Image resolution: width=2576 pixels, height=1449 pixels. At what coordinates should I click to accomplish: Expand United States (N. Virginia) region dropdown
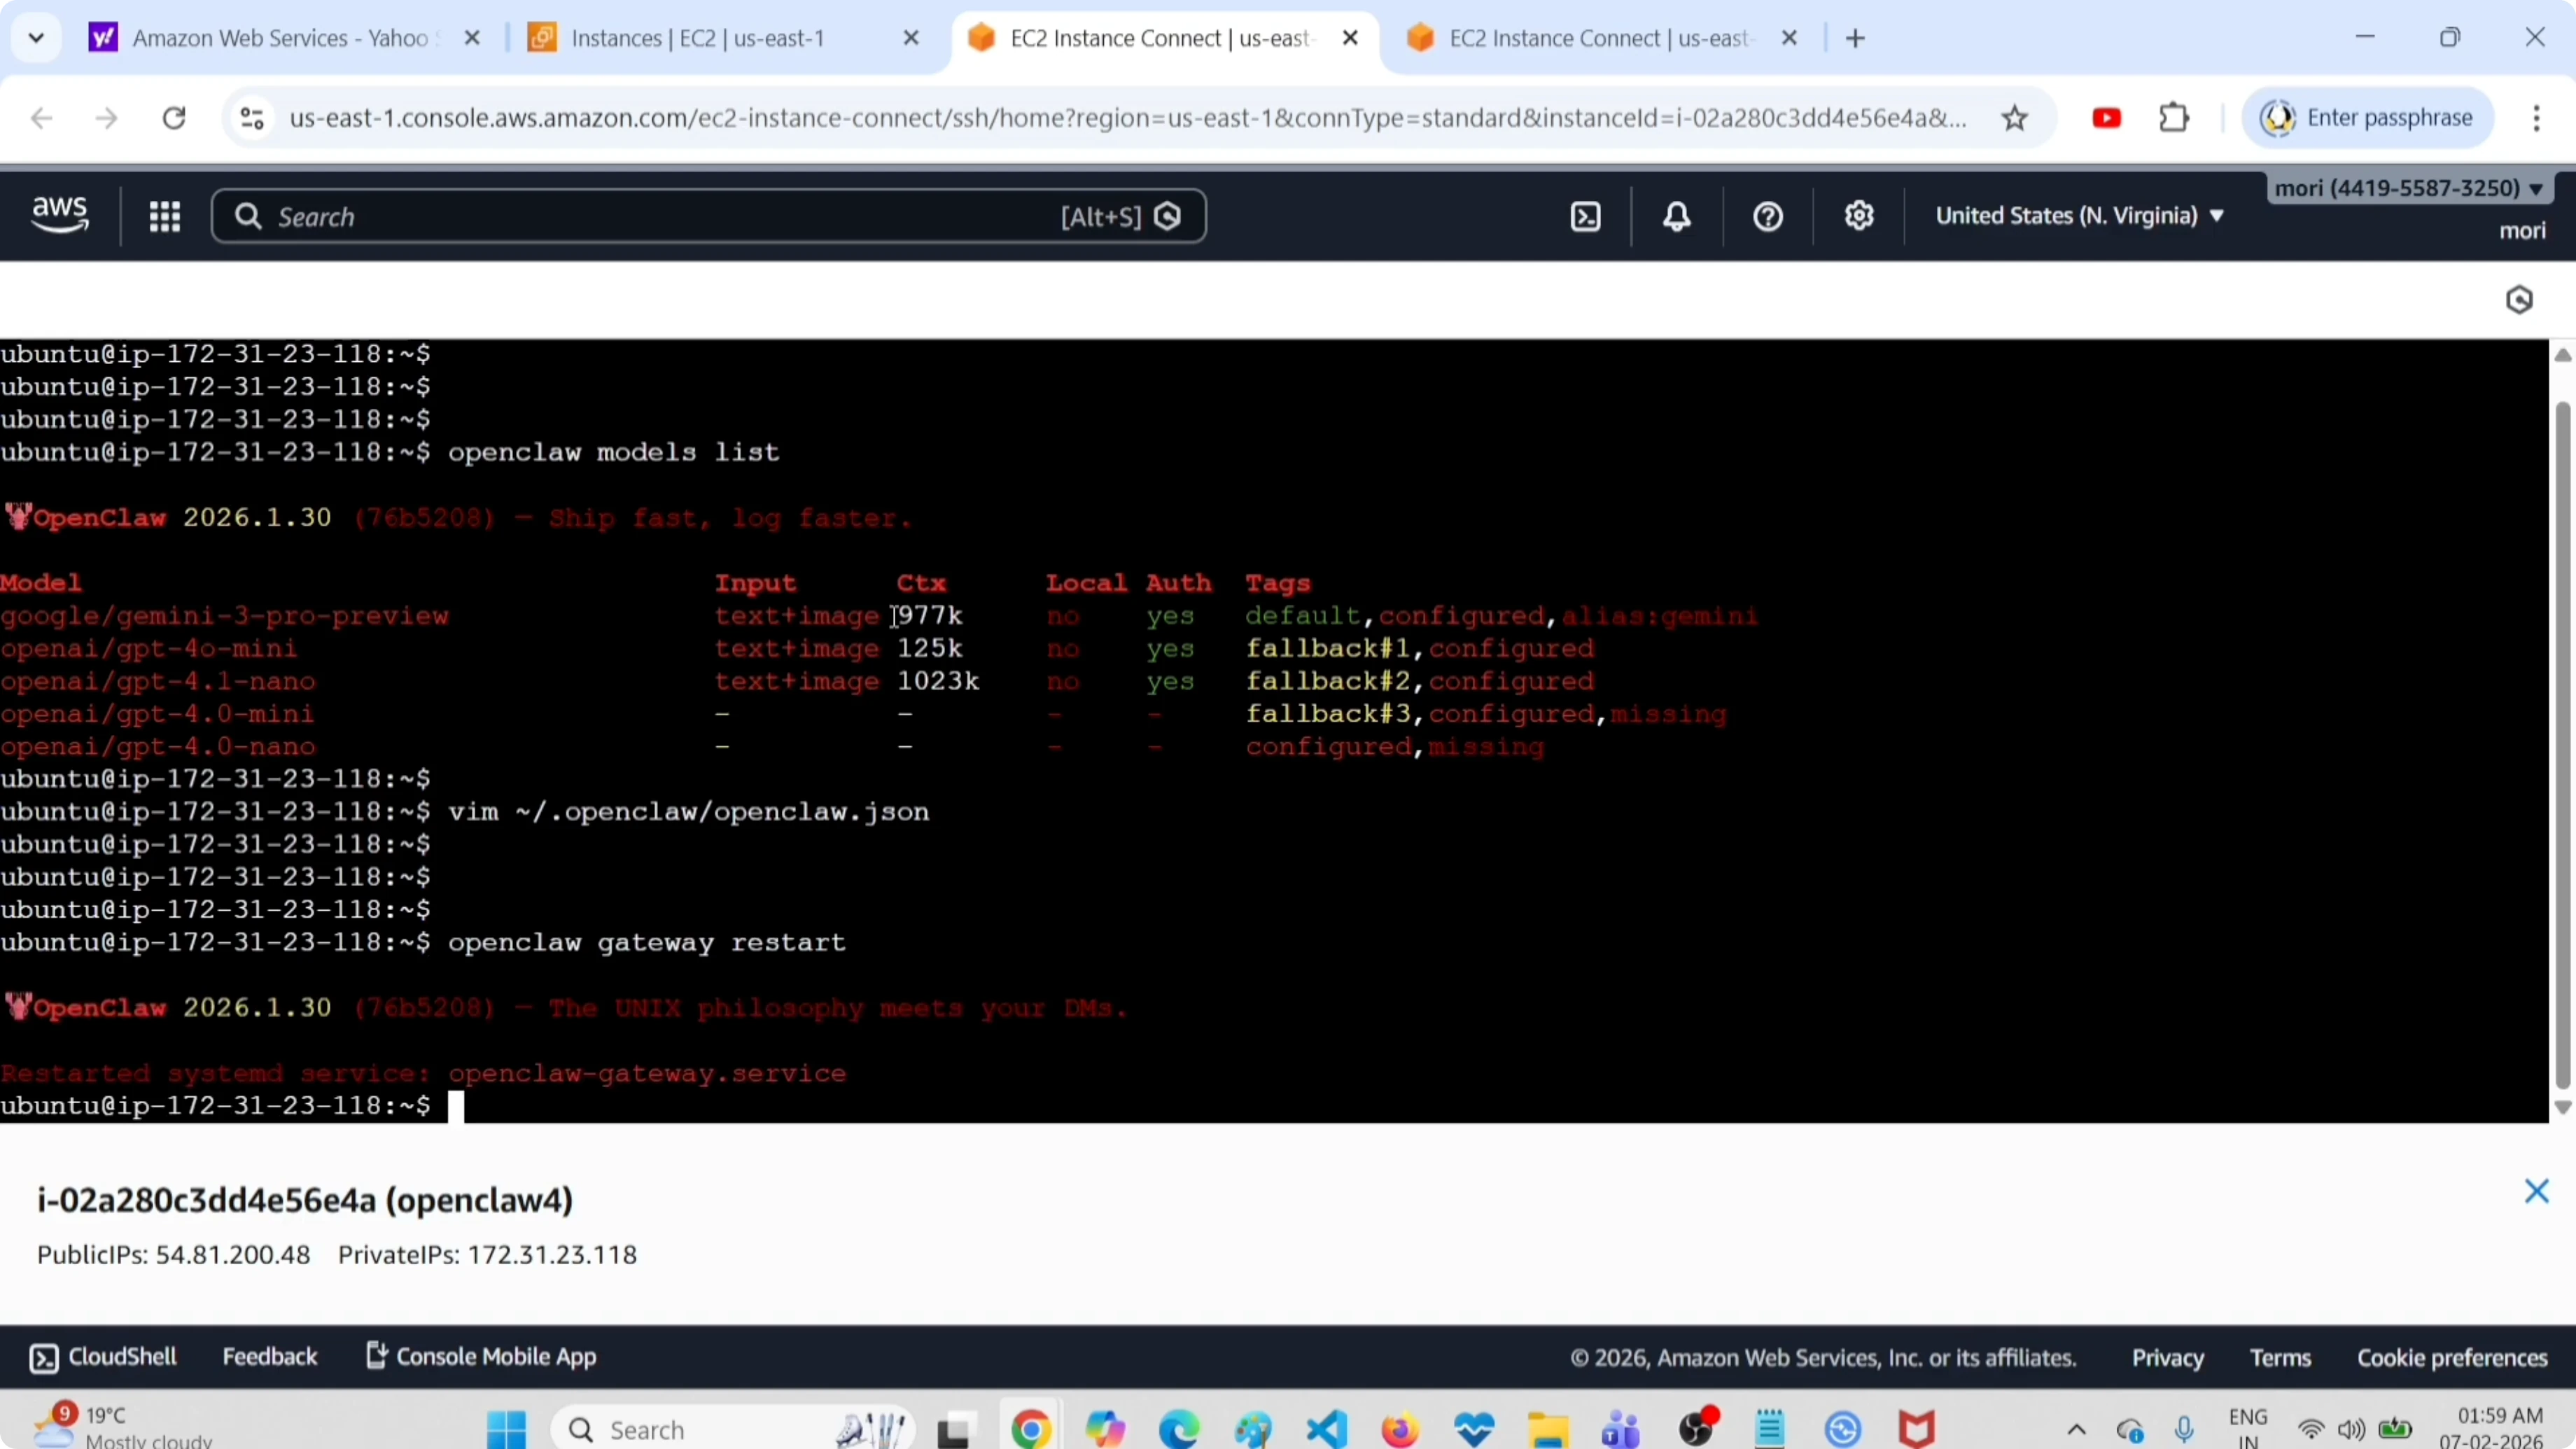2079,216
